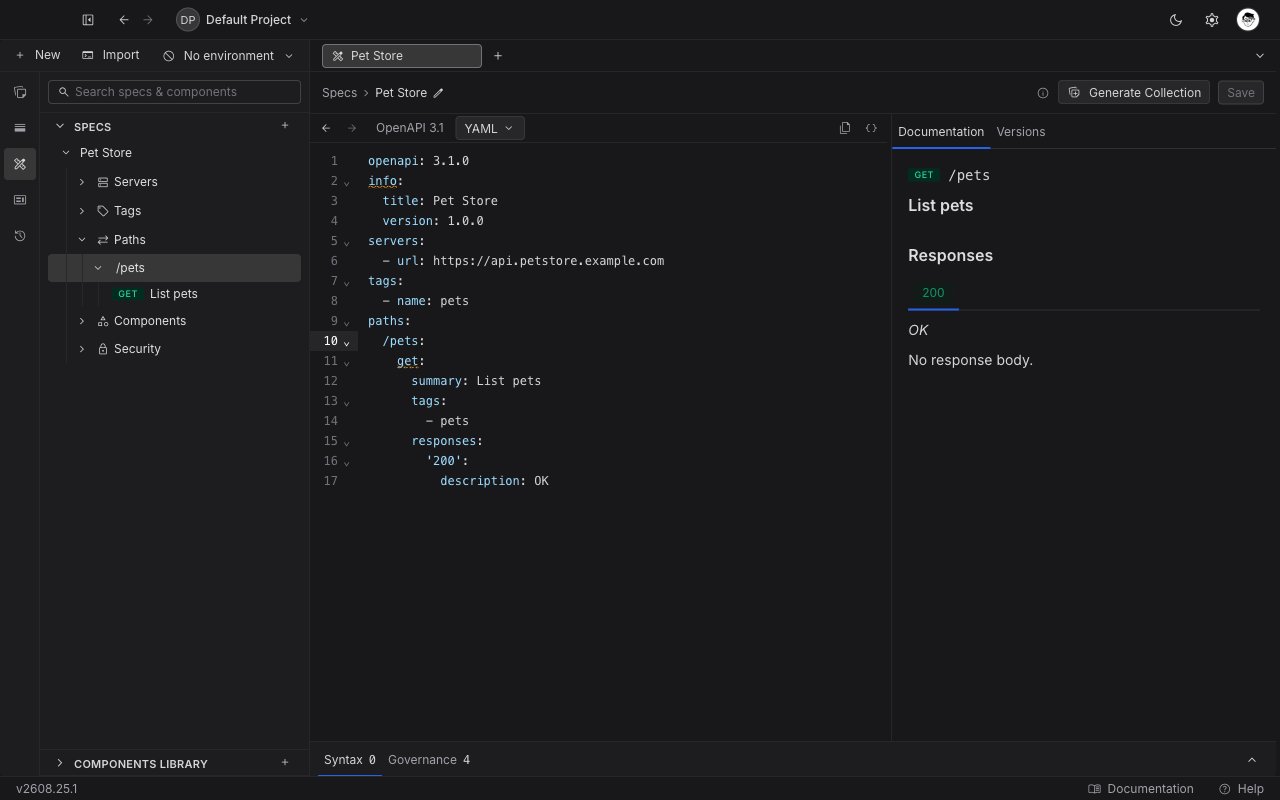Expand the Servers tree node
Screen dimensions: 1280x800
click(x=82, y=182)
